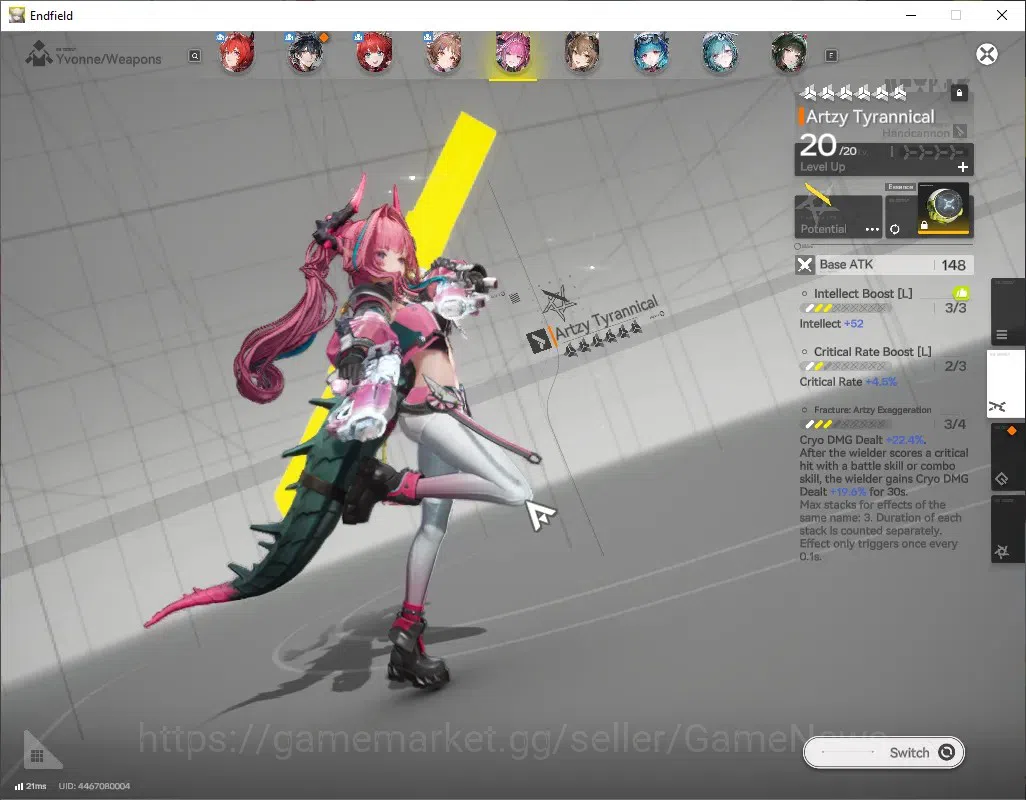Select the first red-haired horned character portrait
The image size is (1026, 800).
[237, 52]
